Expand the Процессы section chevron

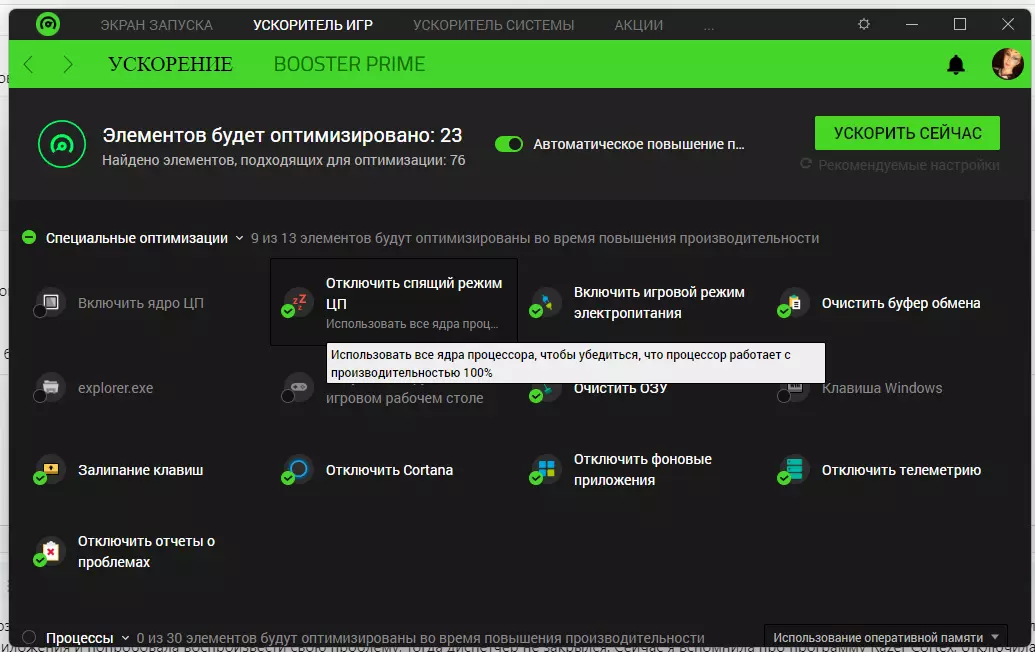pos(125,638)
